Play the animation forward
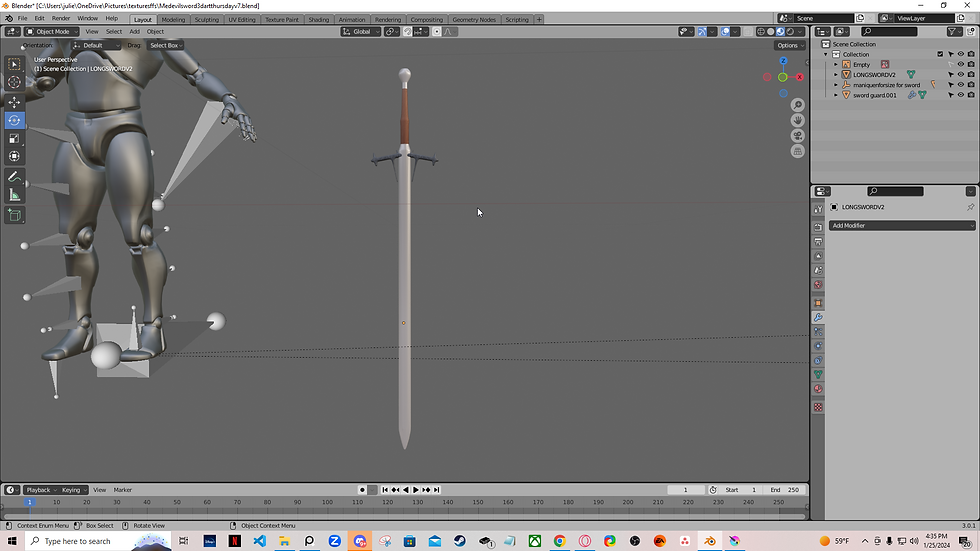This screenshot has width=980, height=551. [x=416, y=490]
